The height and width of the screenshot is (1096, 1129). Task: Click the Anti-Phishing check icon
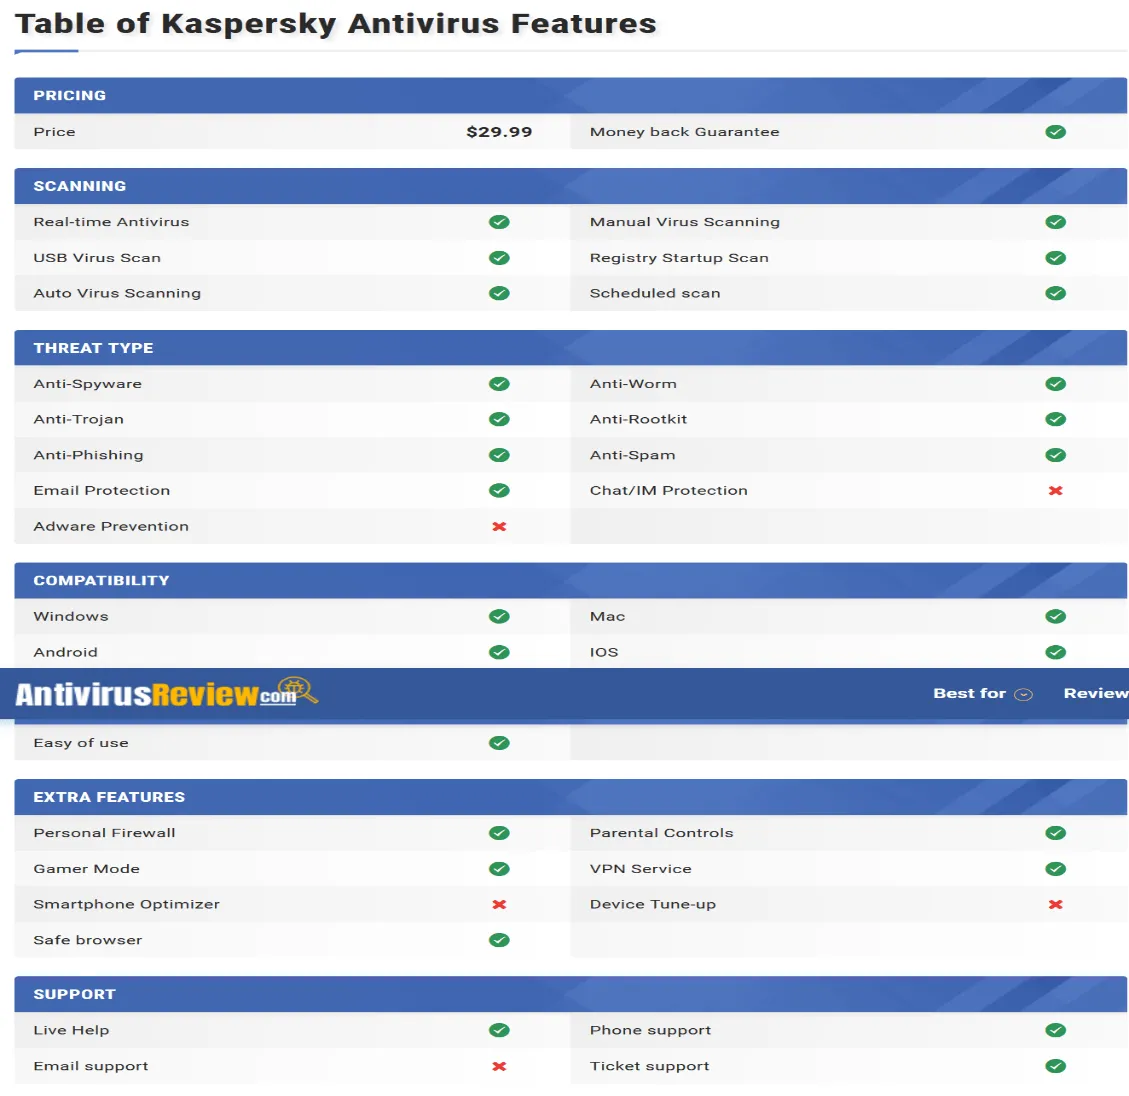click(499, 455)
